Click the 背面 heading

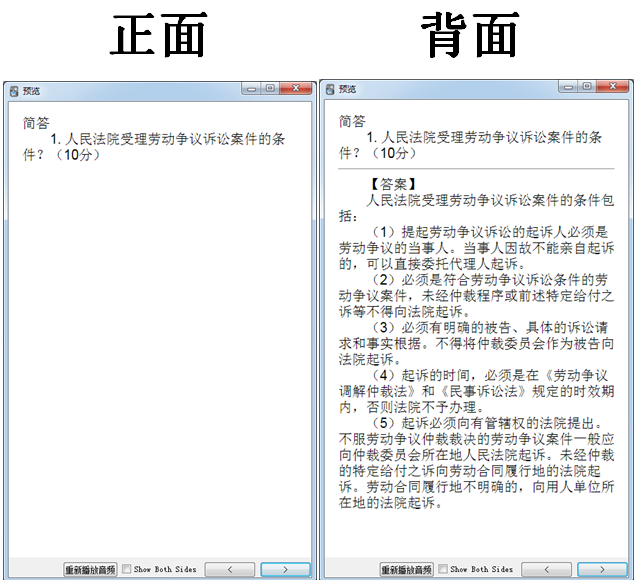pos(470,35)
